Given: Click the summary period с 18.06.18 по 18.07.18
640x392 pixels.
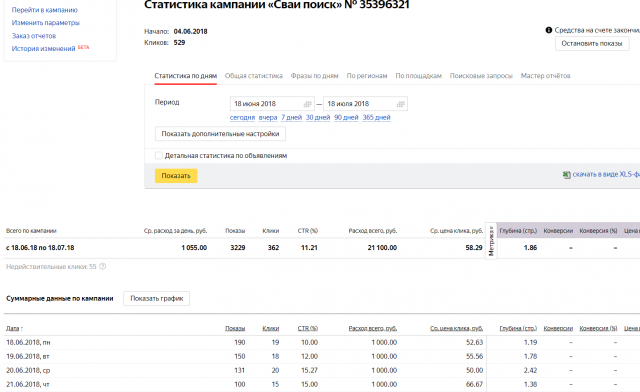Looking at the screenshot, I should (x=40, y=248).
